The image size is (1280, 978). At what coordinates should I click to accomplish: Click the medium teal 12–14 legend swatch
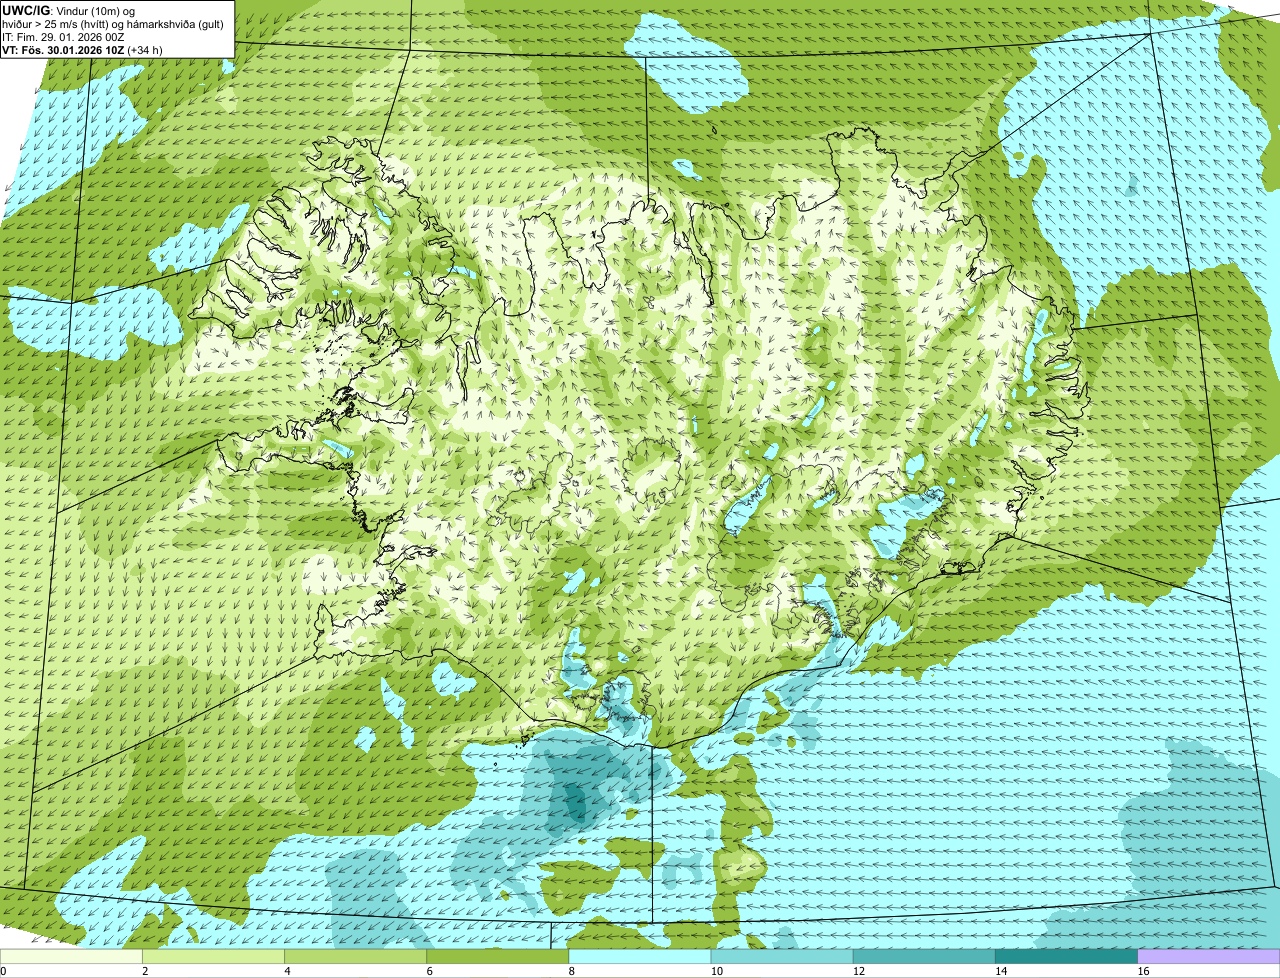tap(924, 956)
